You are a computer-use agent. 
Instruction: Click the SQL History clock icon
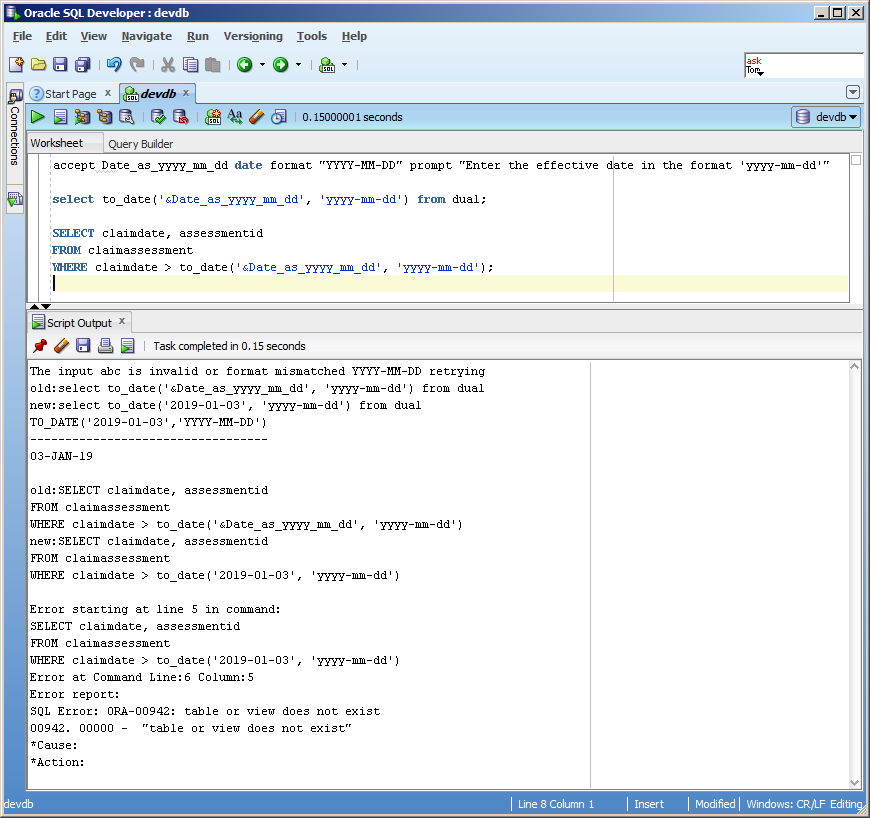coord(279,117)
